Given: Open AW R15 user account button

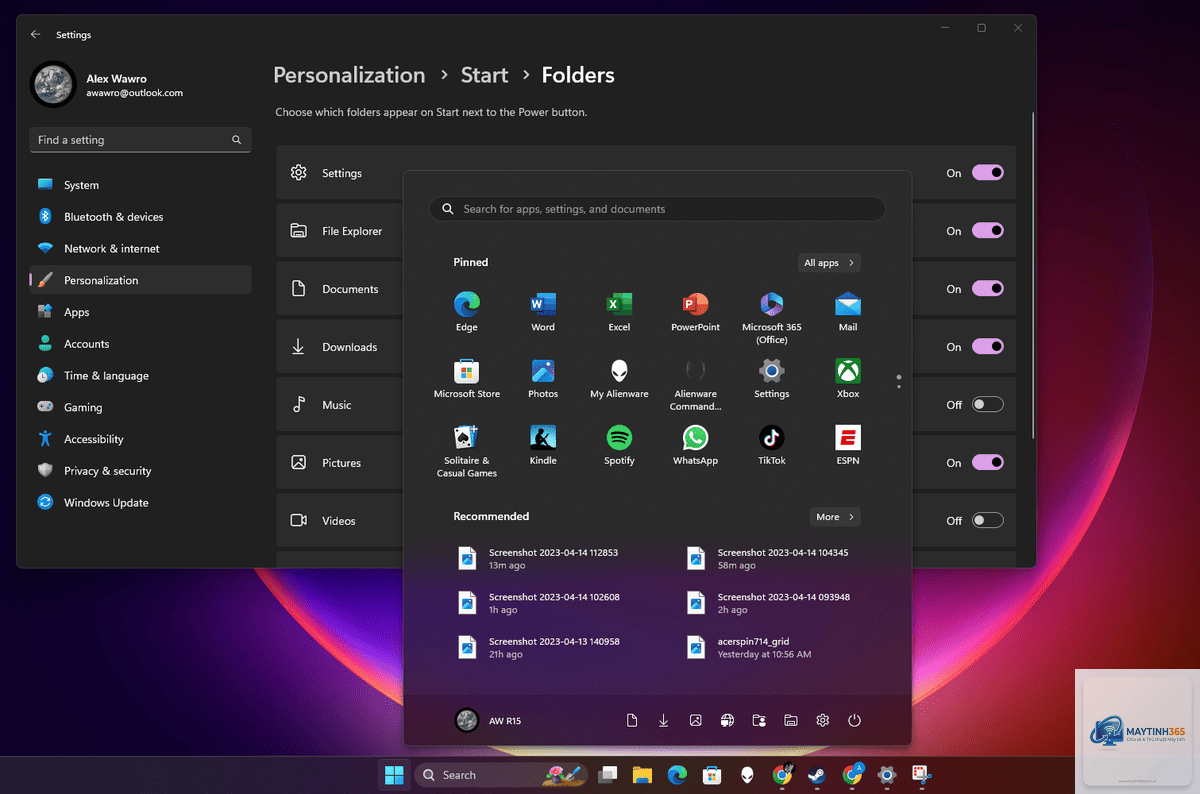Looking at the screenshot, I should click(488, 720).
